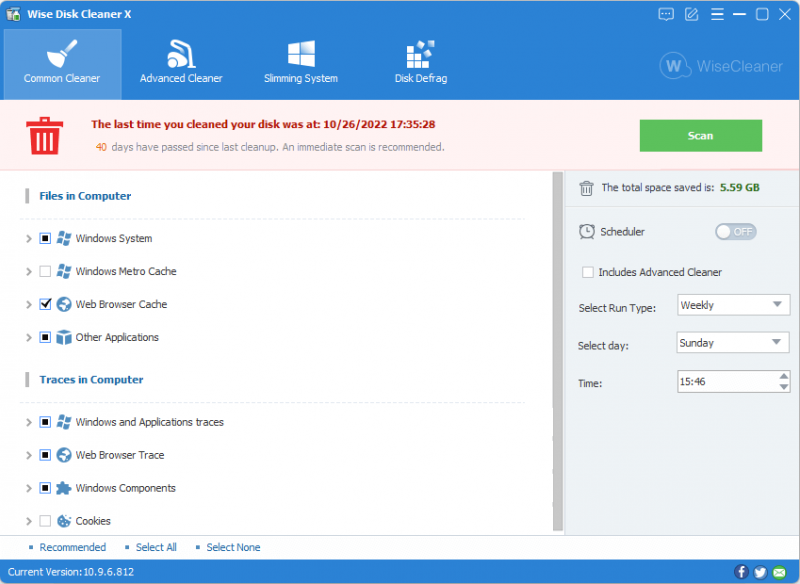Image resolution: width=800 pixels, height=584 pixels.
Task: Click the Traces in Computer heading
Action: click(x=91, y=379)
